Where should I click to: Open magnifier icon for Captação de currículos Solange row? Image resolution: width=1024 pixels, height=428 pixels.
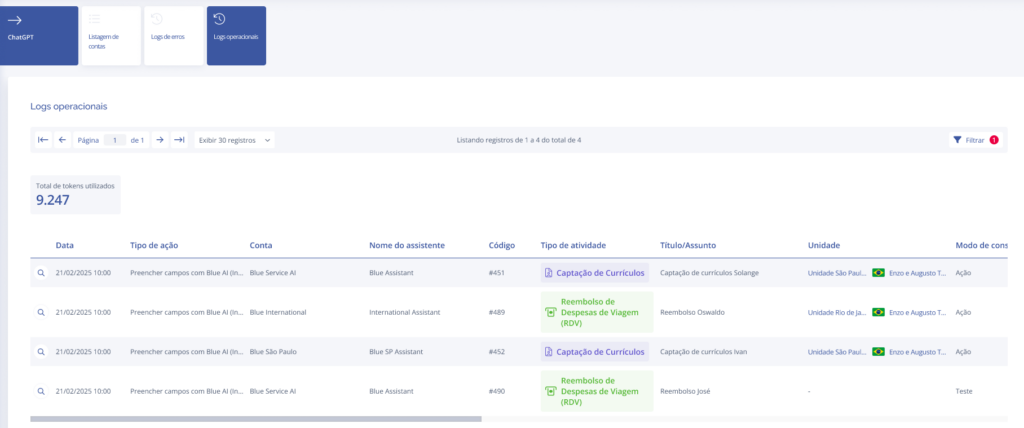click(41, 272)
